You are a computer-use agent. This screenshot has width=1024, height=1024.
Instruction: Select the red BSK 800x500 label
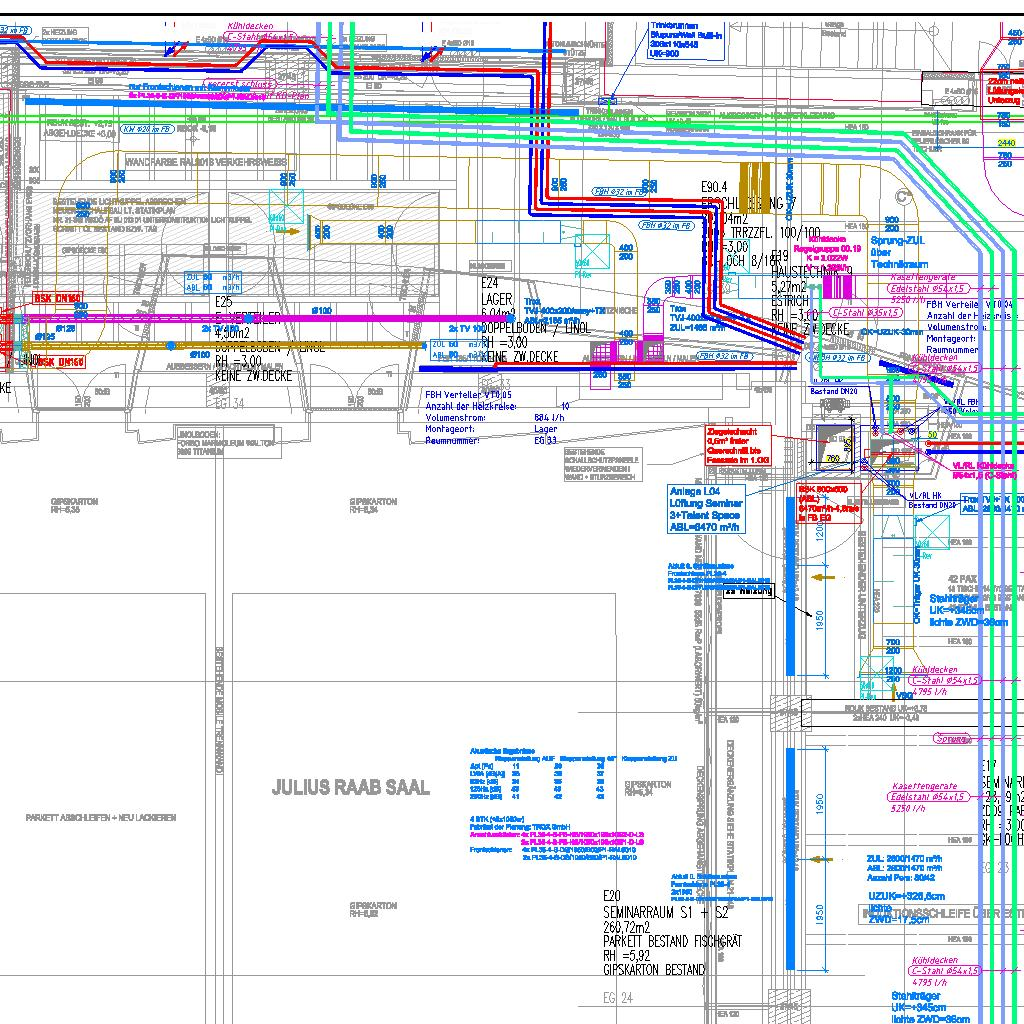[x=829, y=504]
